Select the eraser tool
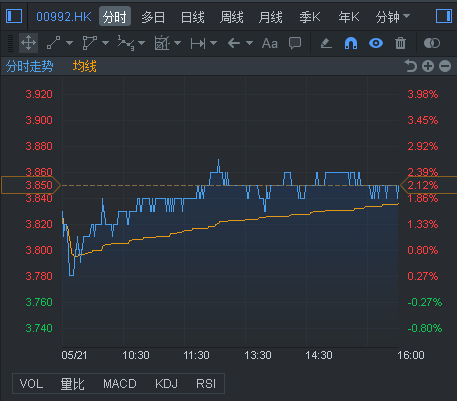Image resolution: width=457 pixels, height=401 pixels. click(326, 43)
